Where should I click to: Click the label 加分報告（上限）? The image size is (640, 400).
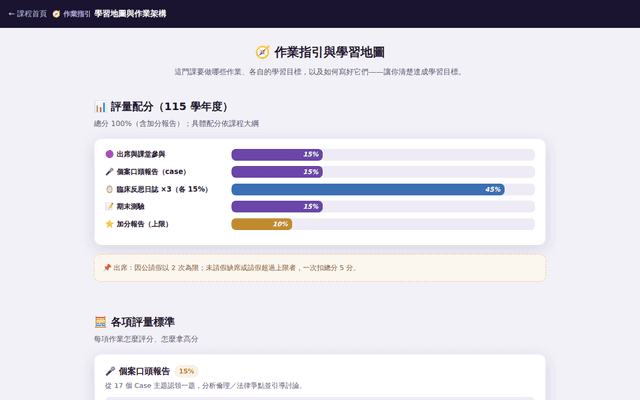pyautogui.click(x=142, y=224)
